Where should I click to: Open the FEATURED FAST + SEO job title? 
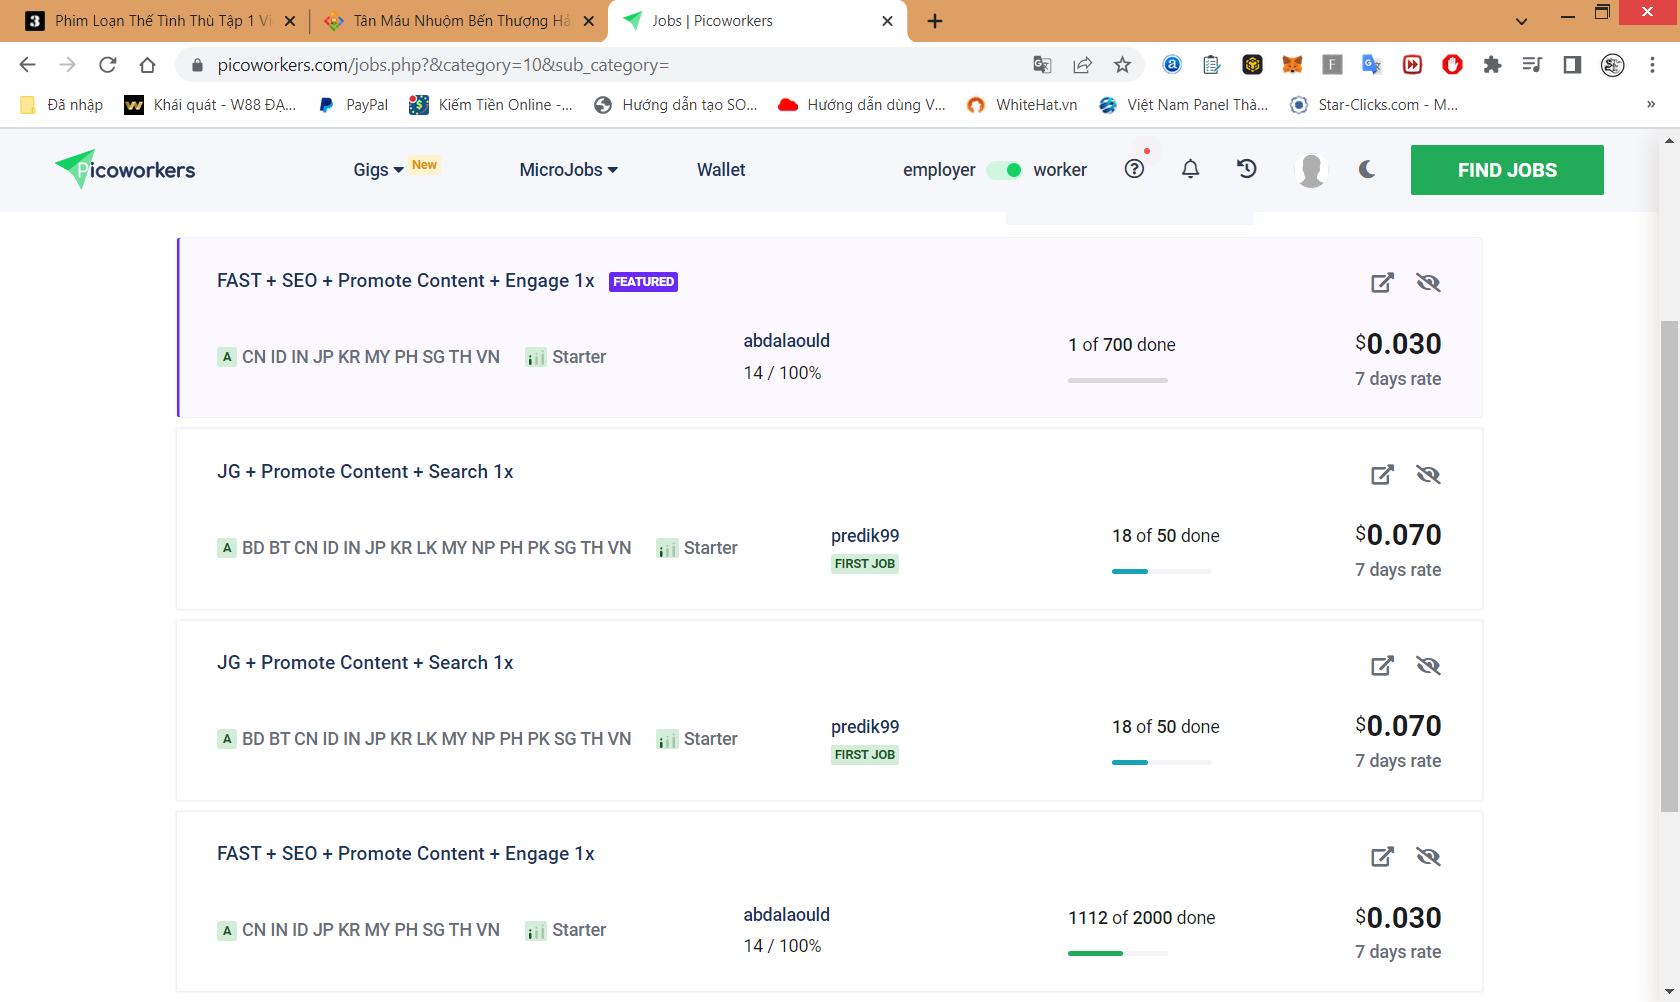tap(406, 281)
